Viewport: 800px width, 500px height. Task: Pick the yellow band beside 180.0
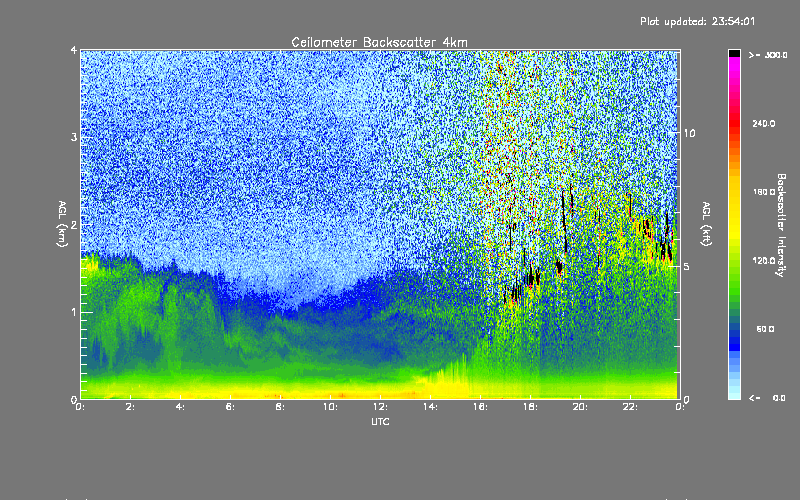734,192
